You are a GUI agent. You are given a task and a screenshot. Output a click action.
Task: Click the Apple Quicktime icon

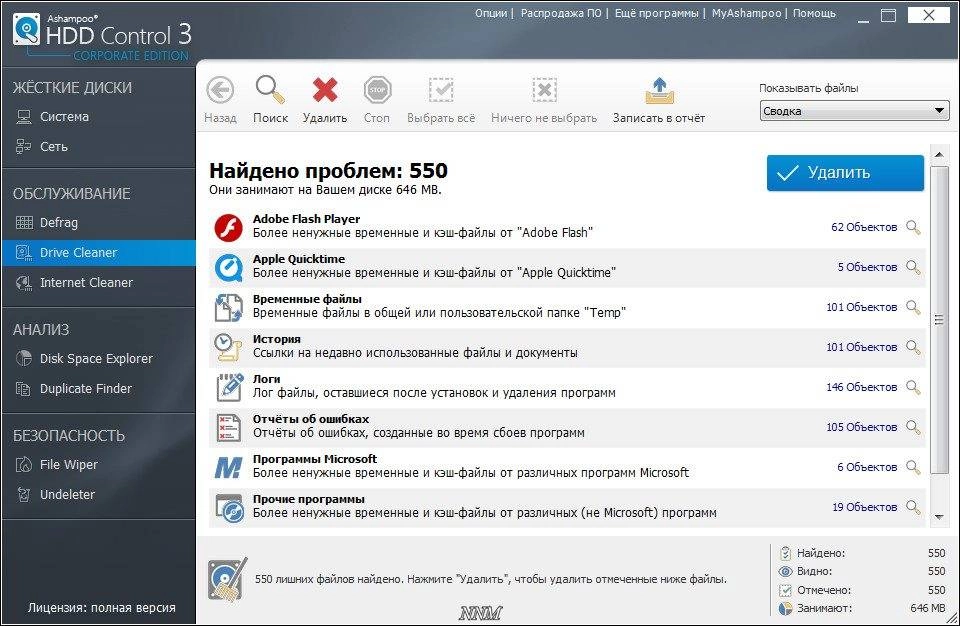228,268
